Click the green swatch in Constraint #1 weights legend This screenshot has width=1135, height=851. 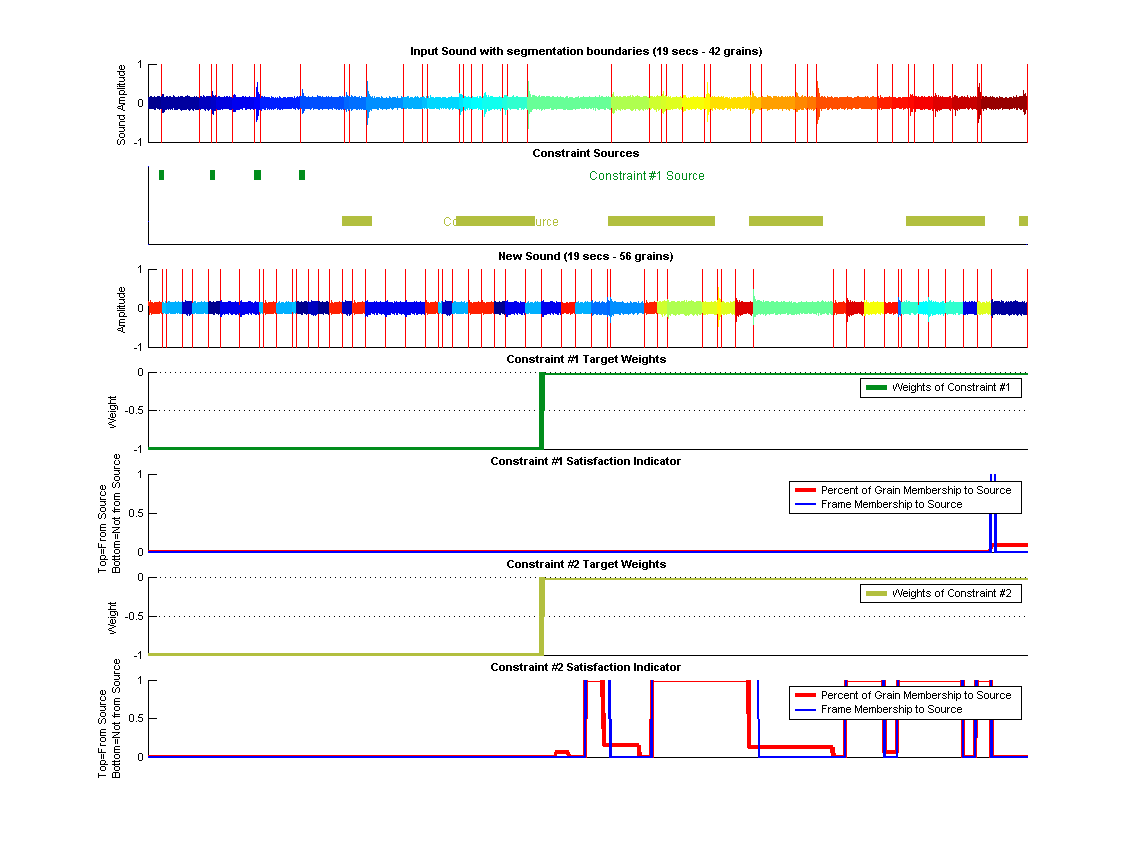click(876, 388)
